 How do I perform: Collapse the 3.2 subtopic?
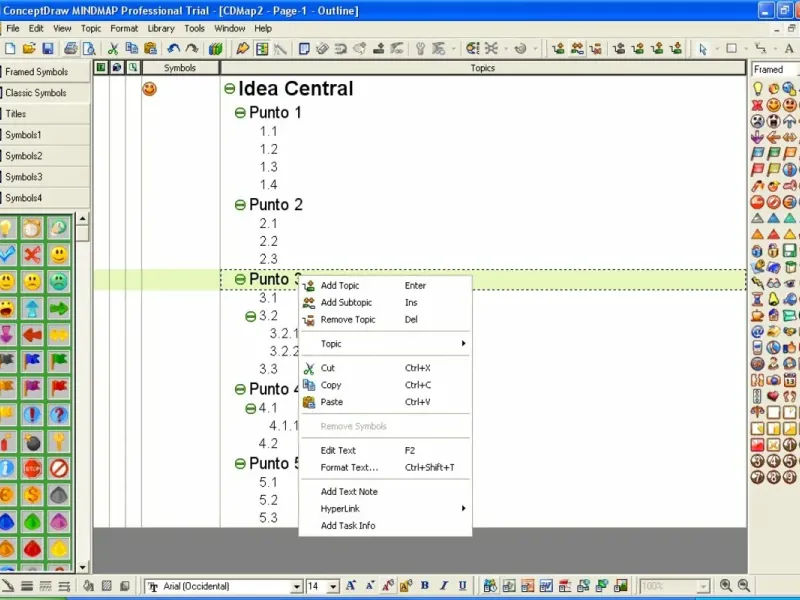250,317
